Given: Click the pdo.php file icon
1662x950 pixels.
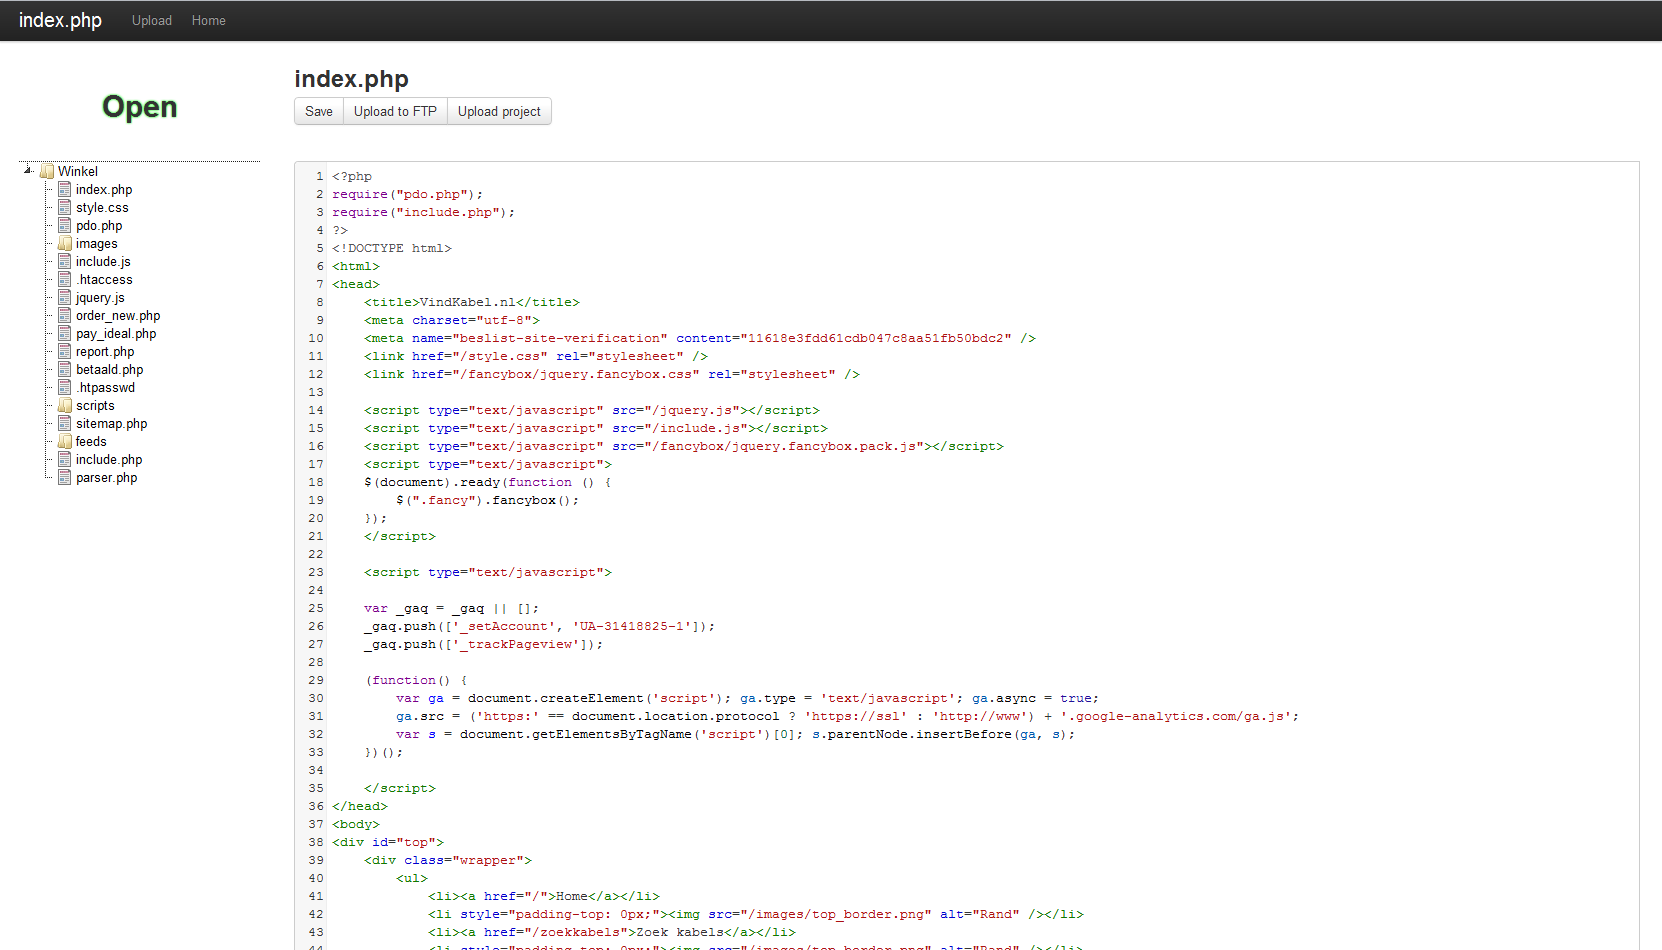Looking at the screenshot, I should [x=65, y=225].
